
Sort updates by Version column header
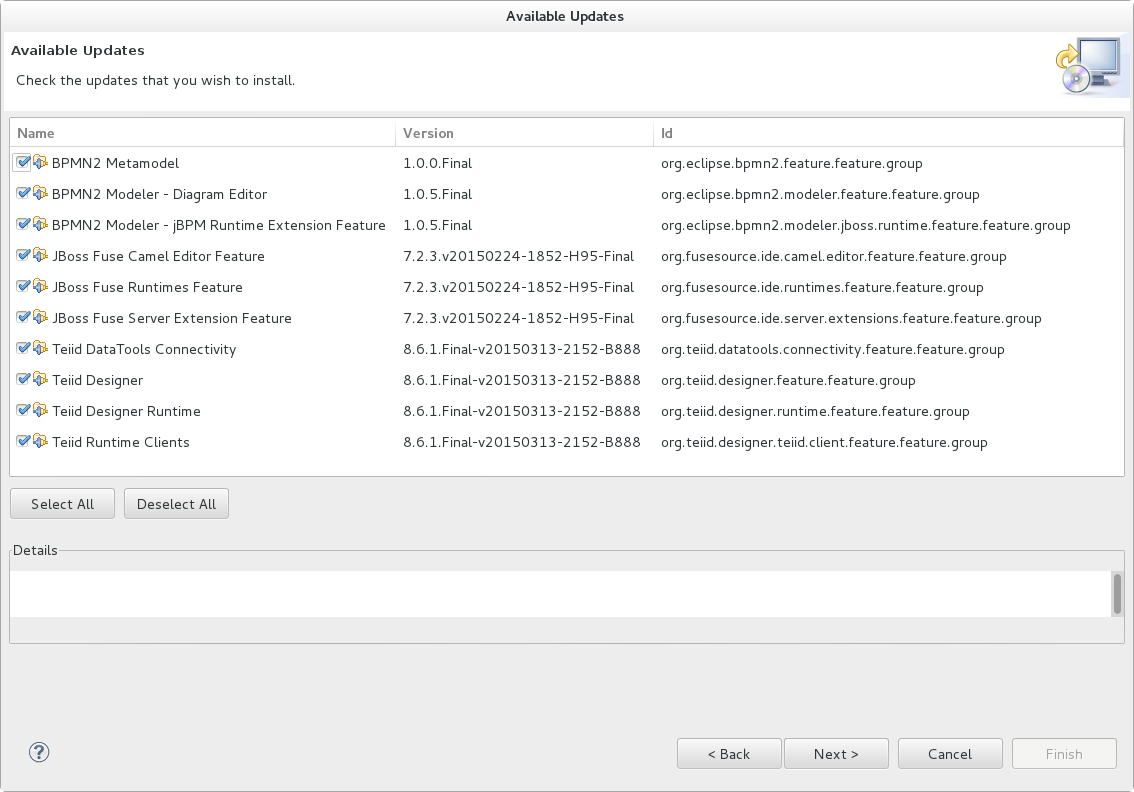pyautogui.click(x=524, y=133)
